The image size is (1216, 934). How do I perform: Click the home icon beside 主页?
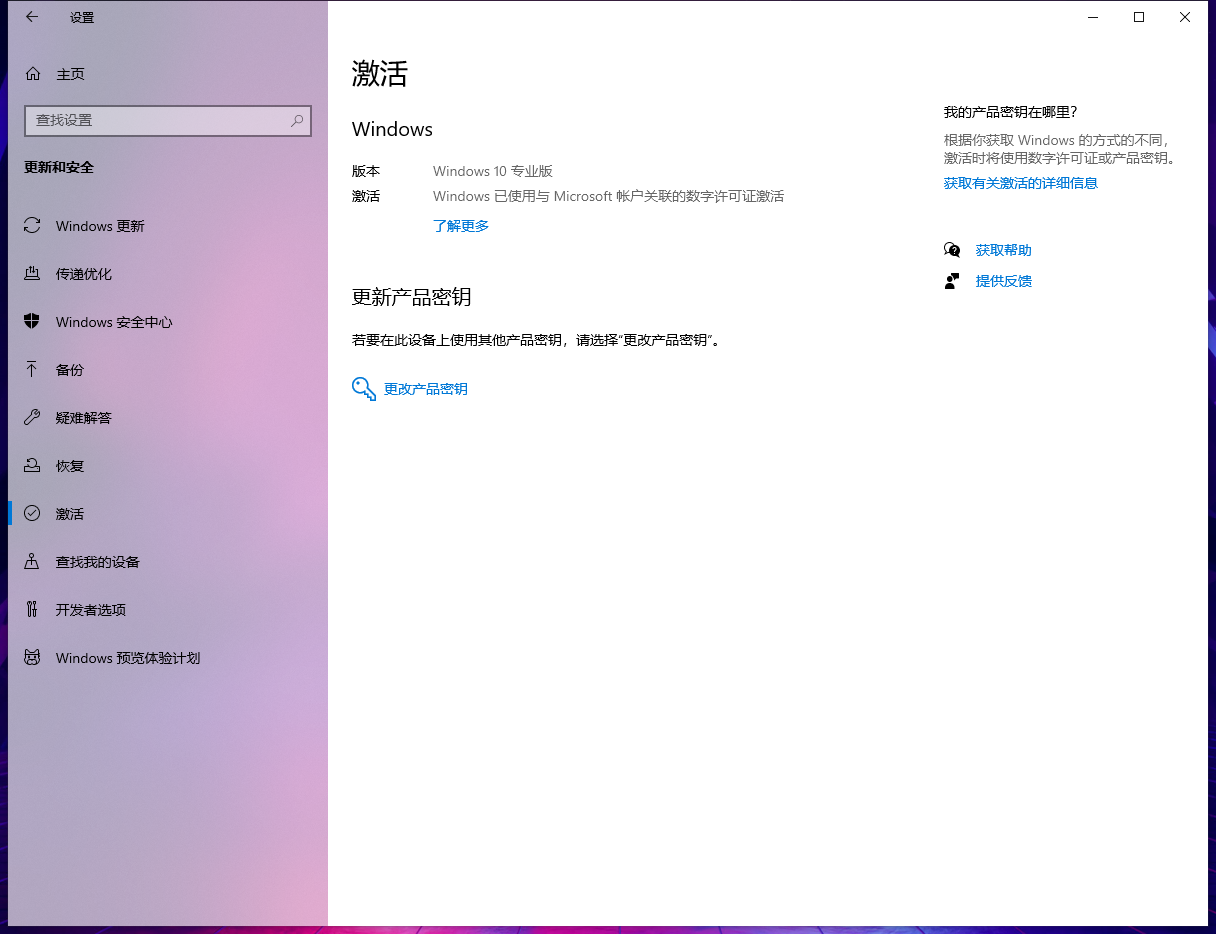(33, 74)
